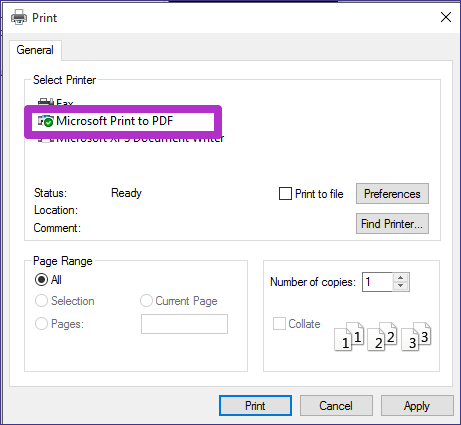This screenshot has height=425, width=461.
Task: Open printer Preferences
Action: tap(392, 194)
